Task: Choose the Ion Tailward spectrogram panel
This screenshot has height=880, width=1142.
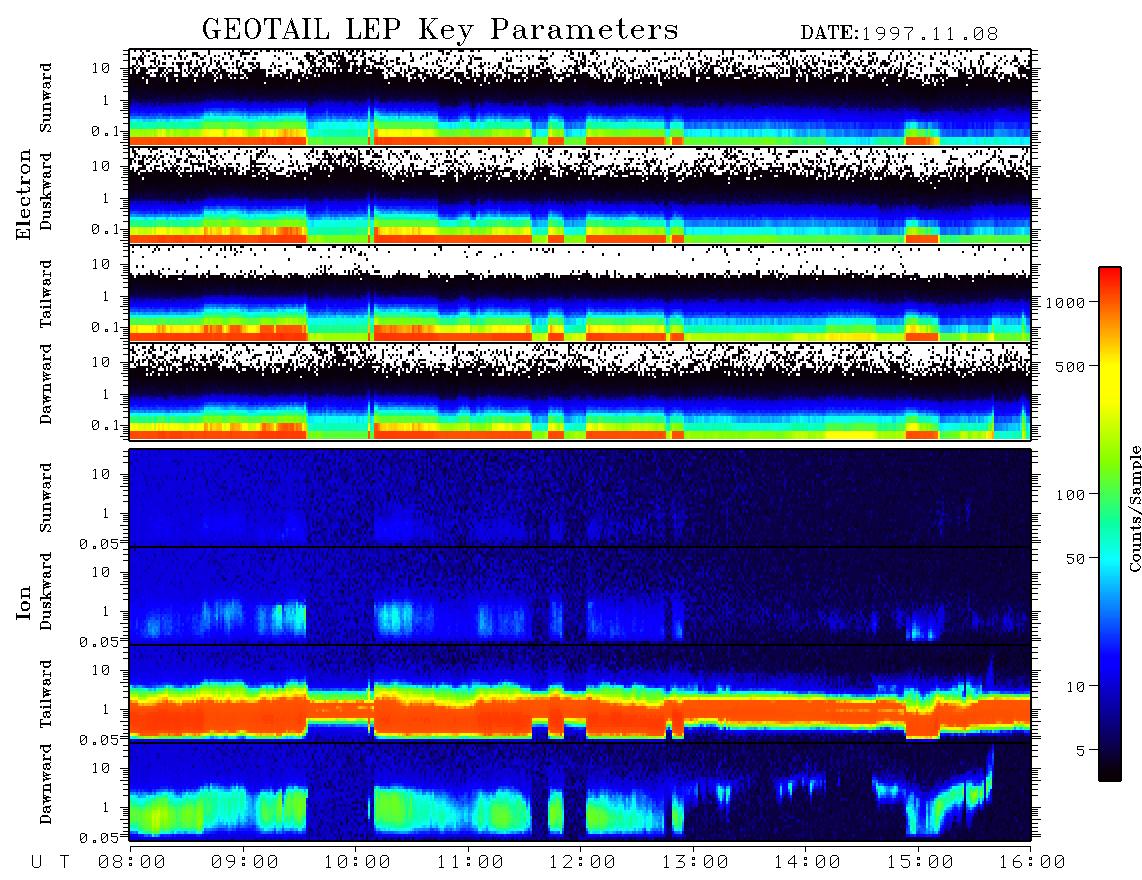Action: [580, 694]
